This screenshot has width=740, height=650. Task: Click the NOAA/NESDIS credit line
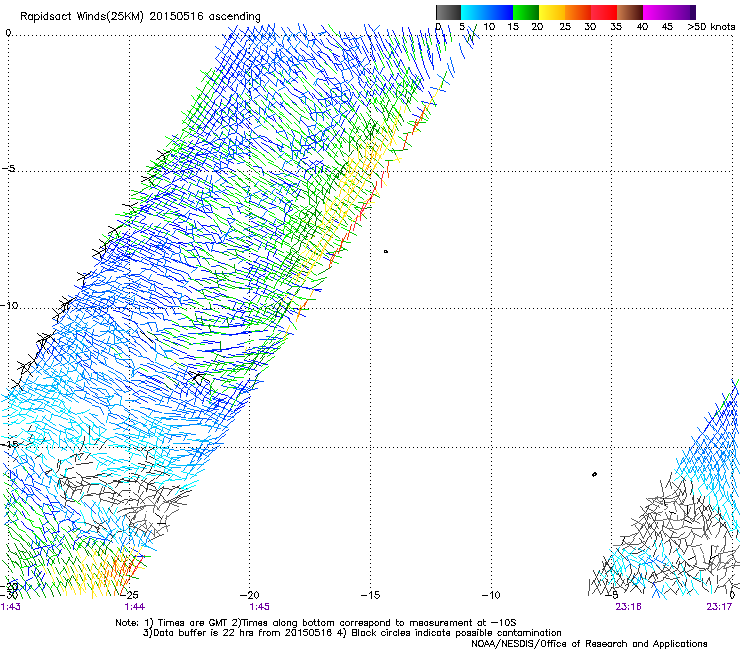pyautogui.click(x=589, y=644)
